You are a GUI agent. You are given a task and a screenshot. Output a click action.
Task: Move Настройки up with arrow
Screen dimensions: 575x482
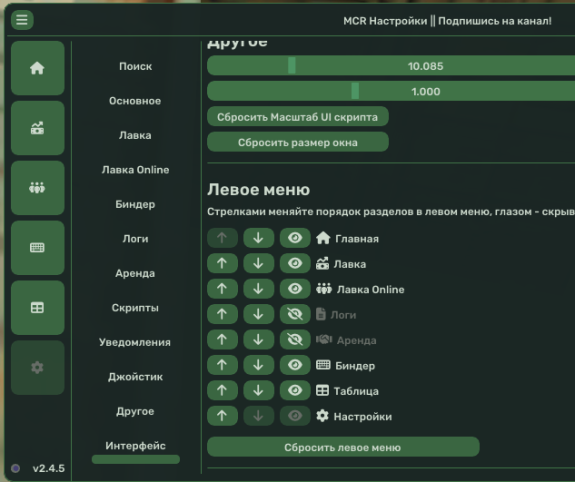tap(222, 416)
